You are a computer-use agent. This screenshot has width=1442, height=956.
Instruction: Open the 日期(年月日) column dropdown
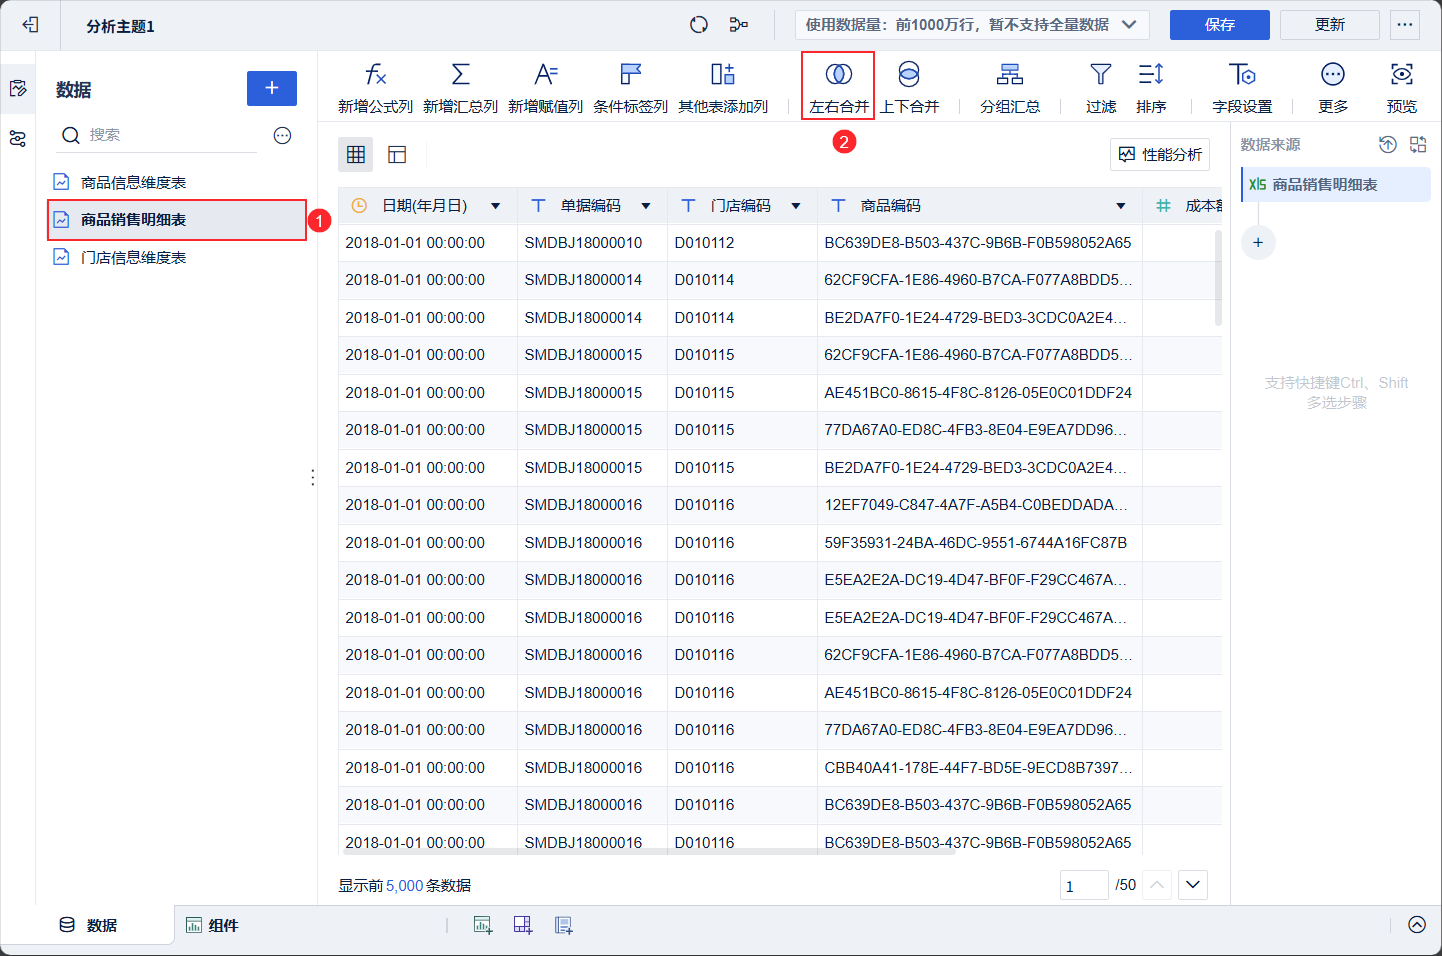pos(495,206)
